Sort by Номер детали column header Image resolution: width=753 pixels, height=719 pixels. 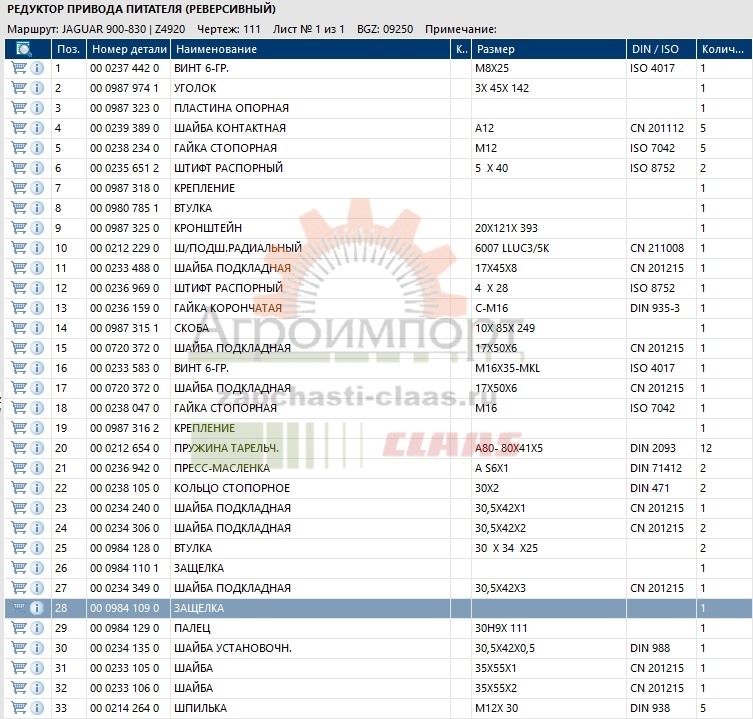pyautogui.click(x=129, y=49)
